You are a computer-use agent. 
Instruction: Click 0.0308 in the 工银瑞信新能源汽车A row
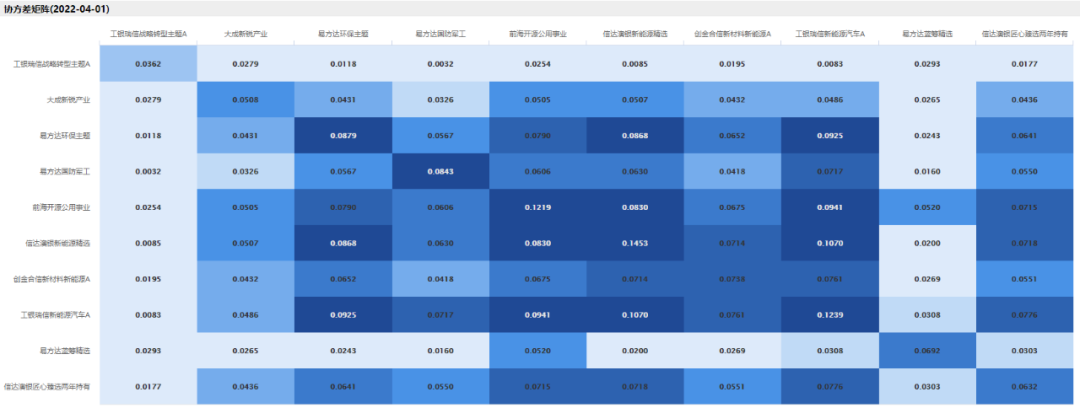pyautogui.click(x=927, y=314)
